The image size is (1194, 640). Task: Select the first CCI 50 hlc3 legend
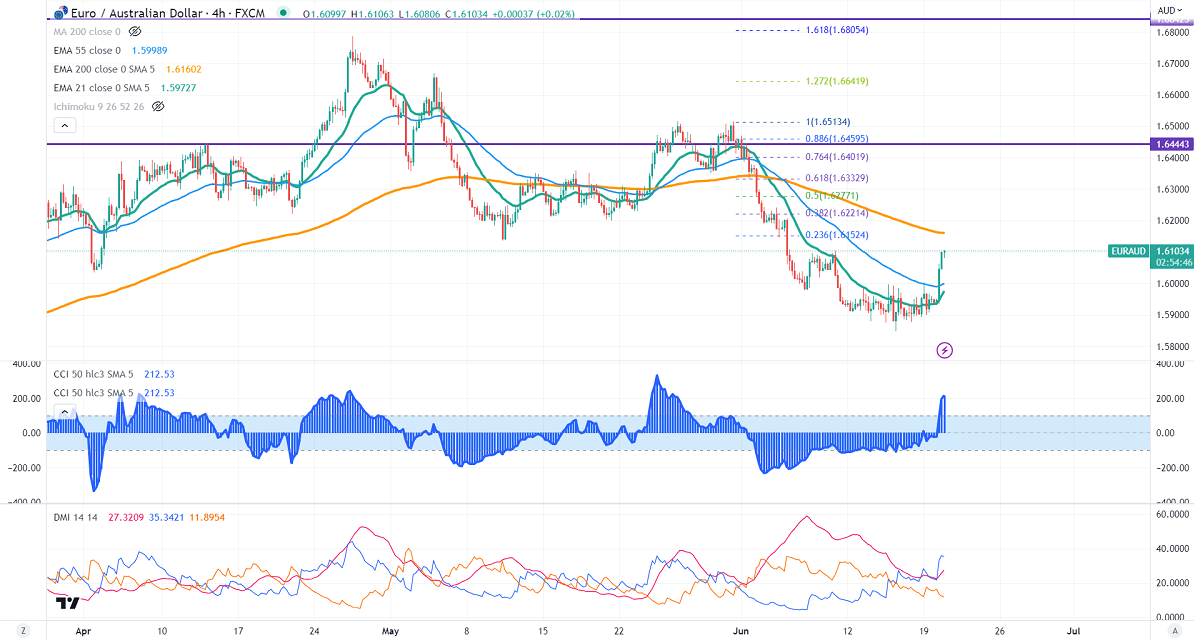(93, 374)
